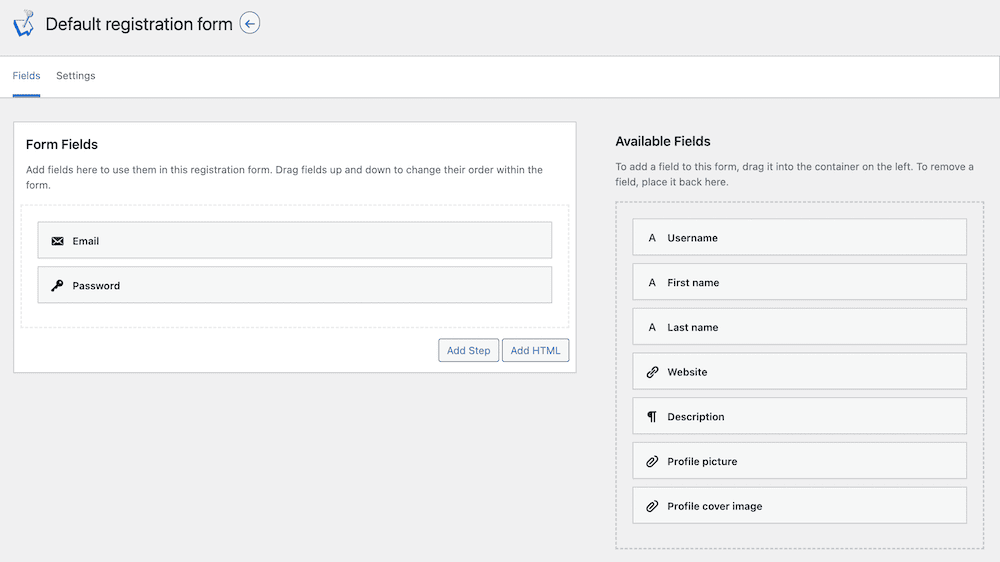The height and width of the screenshot is (562, 1000).
Task: Click the key icon on the Password field
Action: [x=57, y=285]
